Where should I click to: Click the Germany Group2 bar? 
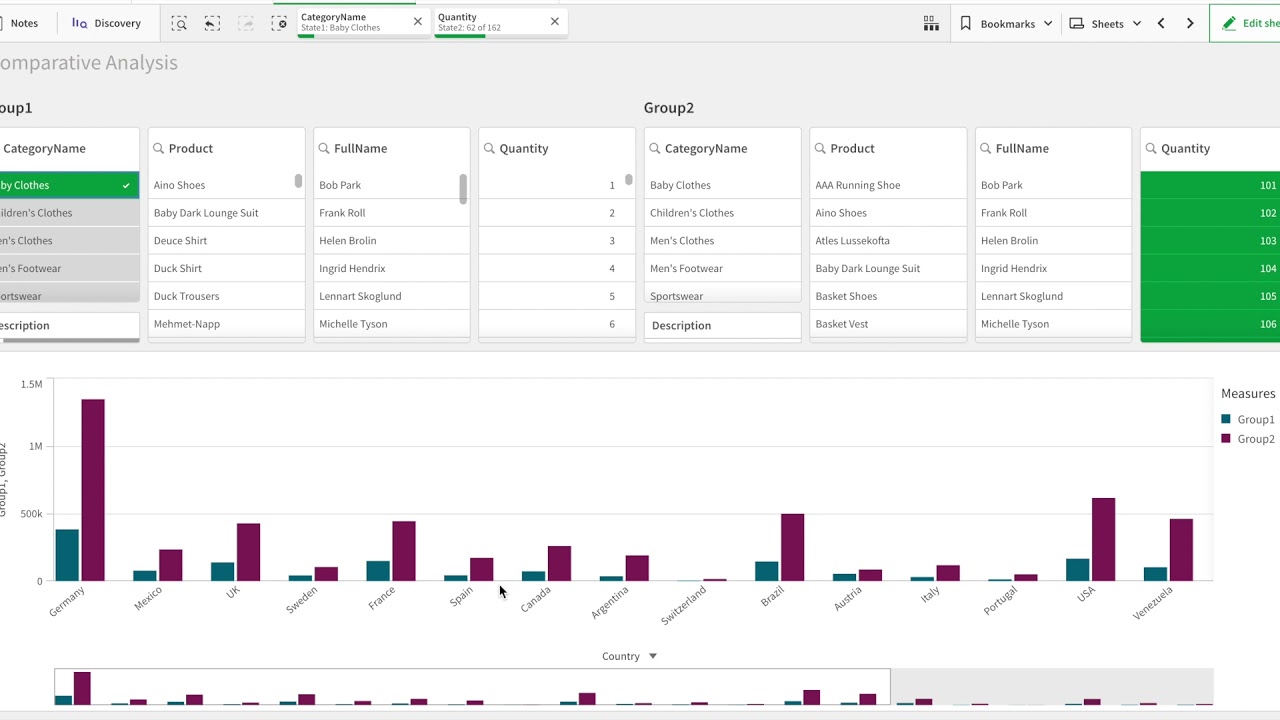tap(93, 490)
